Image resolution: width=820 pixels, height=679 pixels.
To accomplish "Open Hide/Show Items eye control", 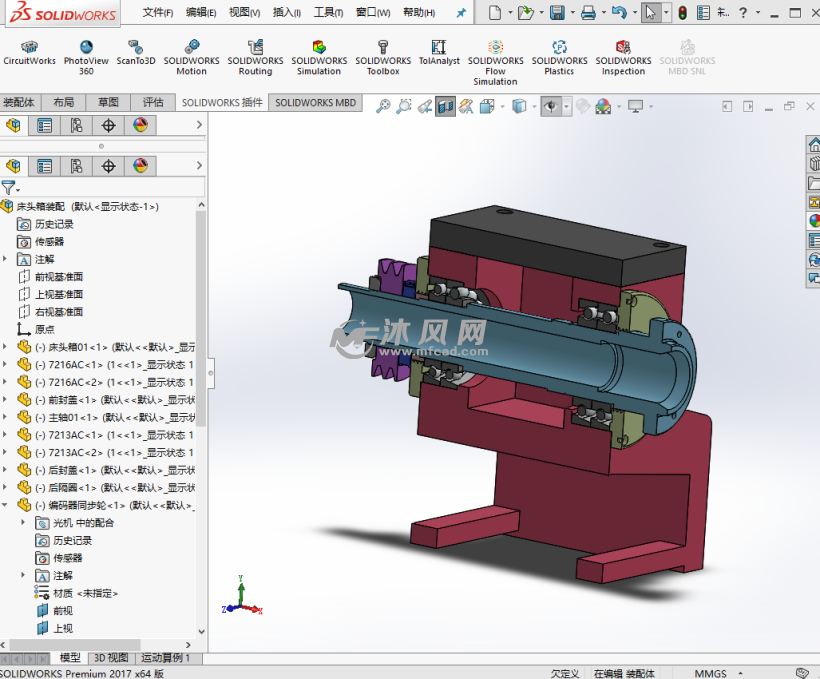I will 550,107.
